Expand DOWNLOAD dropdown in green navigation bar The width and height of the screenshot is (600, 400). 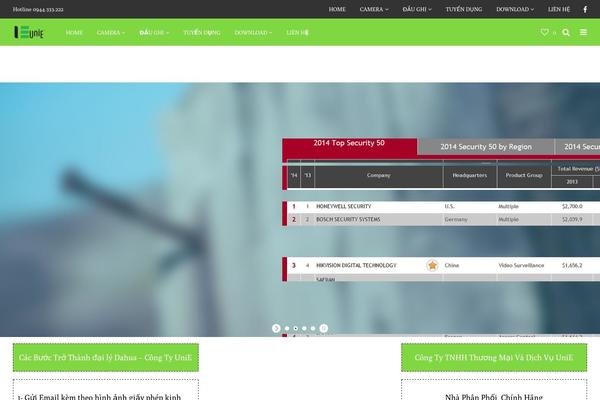click(253, 33)
